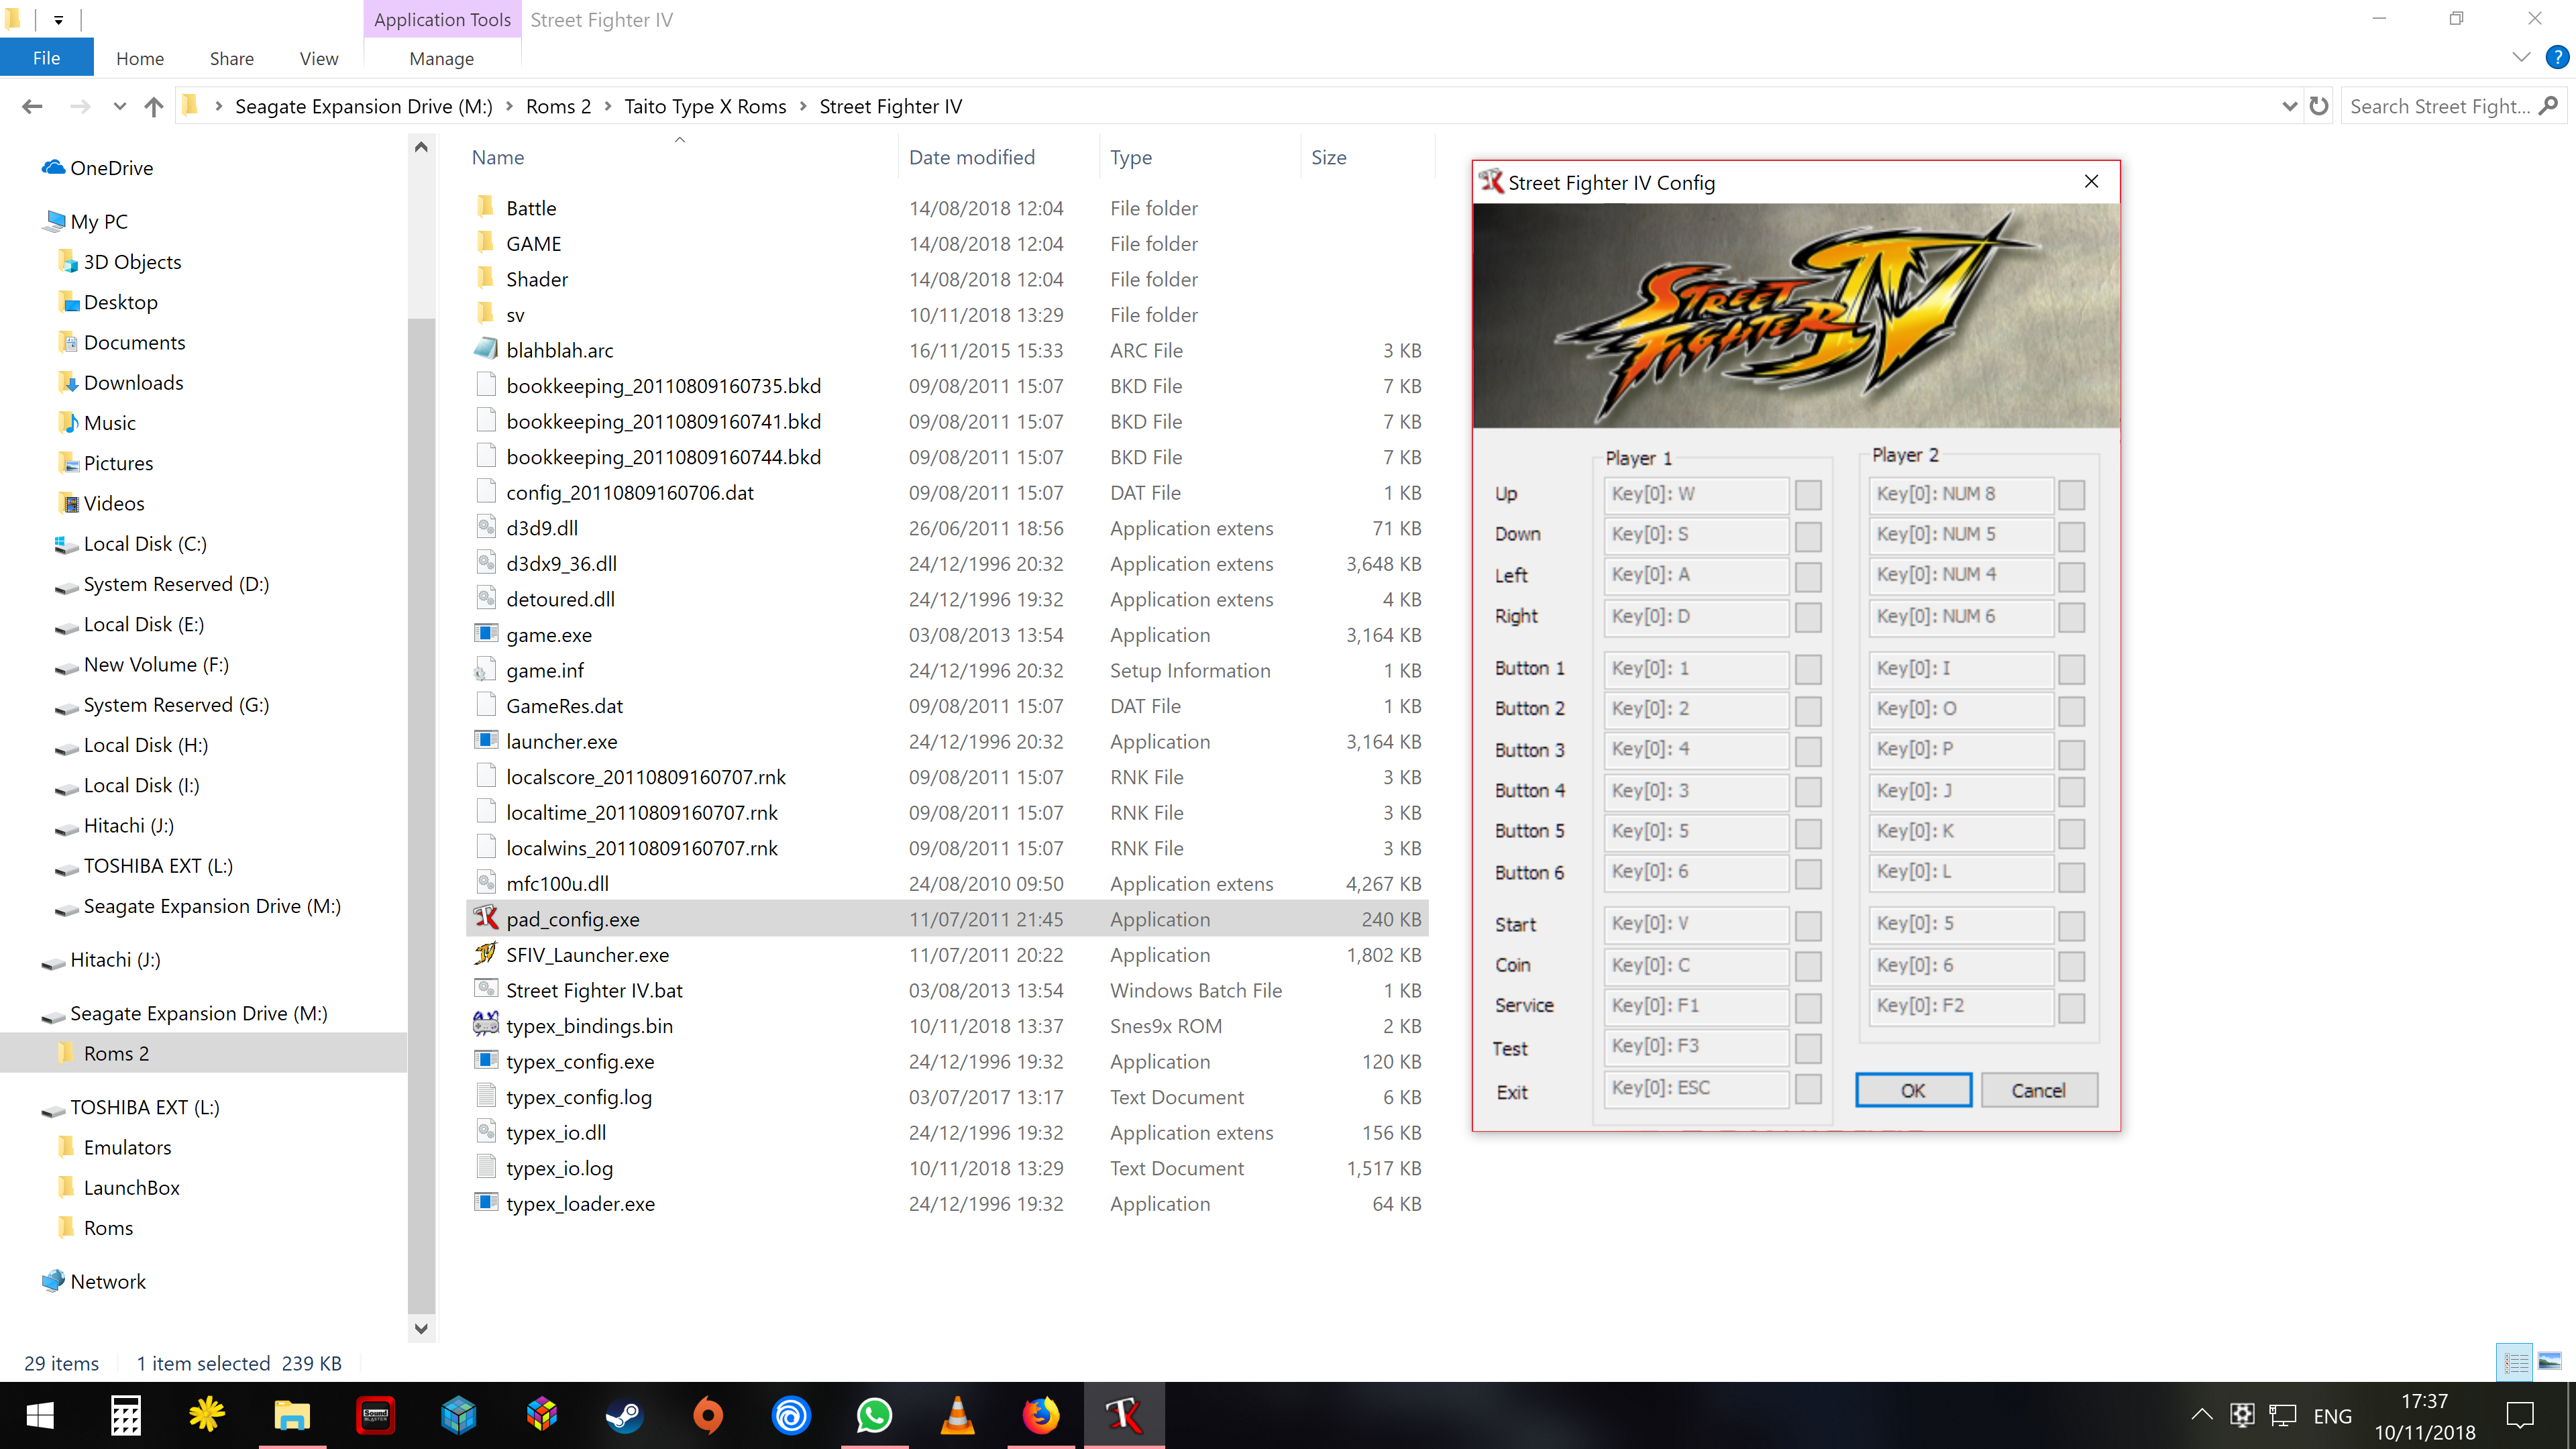The image size is (2576, 1449).
Task: Open the Battle folder icon
Action: 486,207
